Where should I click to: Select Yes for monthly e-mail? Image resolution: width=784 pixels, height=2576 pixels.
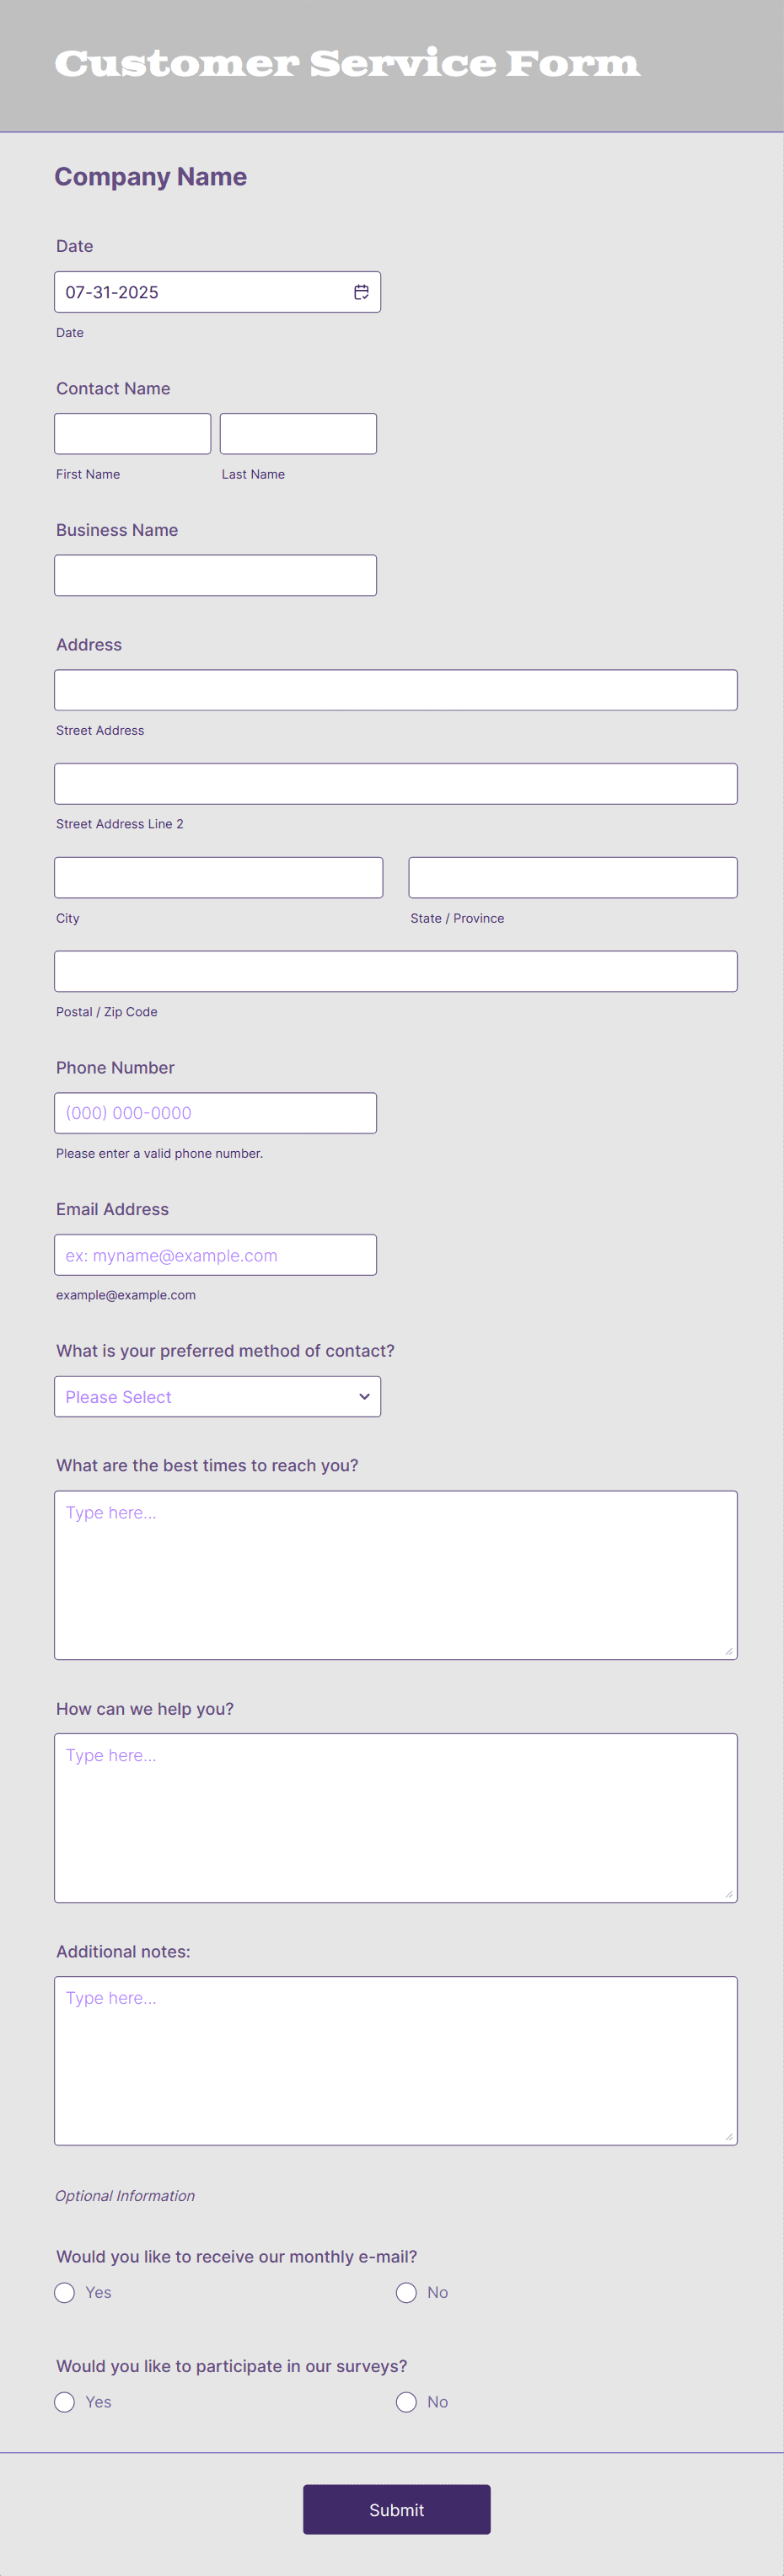click(x=65, y=2292)
